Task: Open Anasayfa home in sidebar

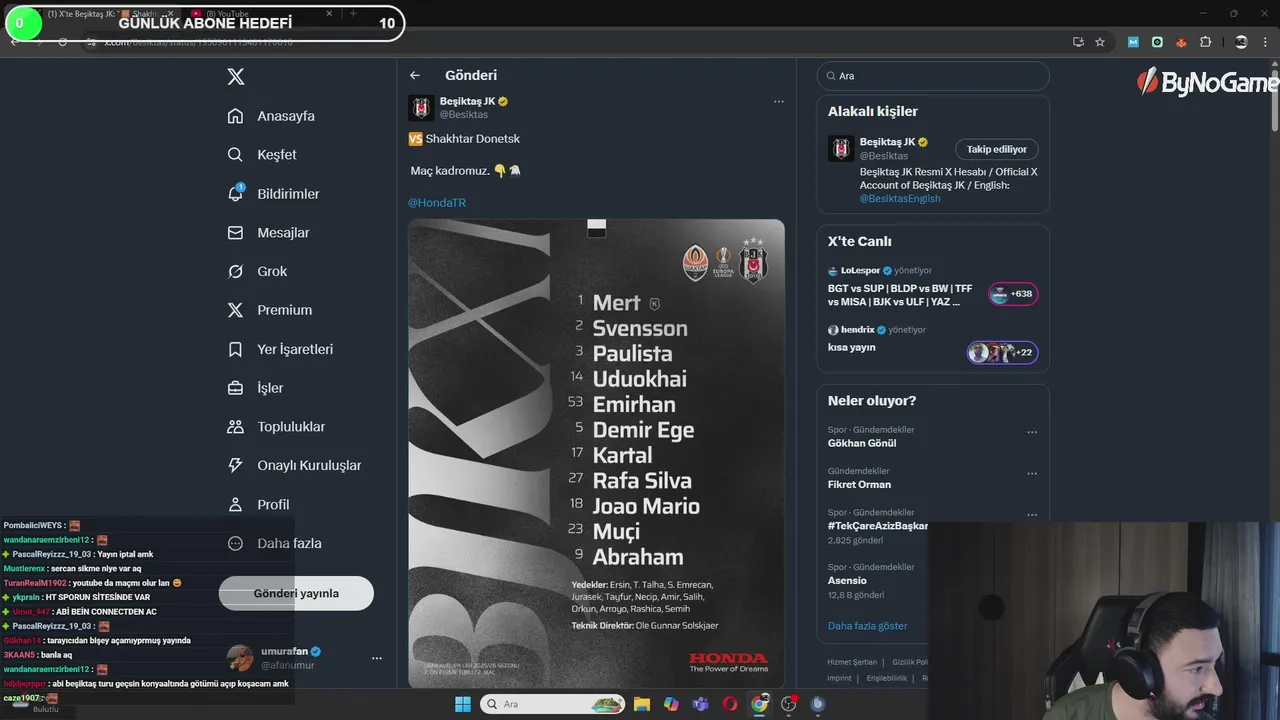Action: coord(271,116)
